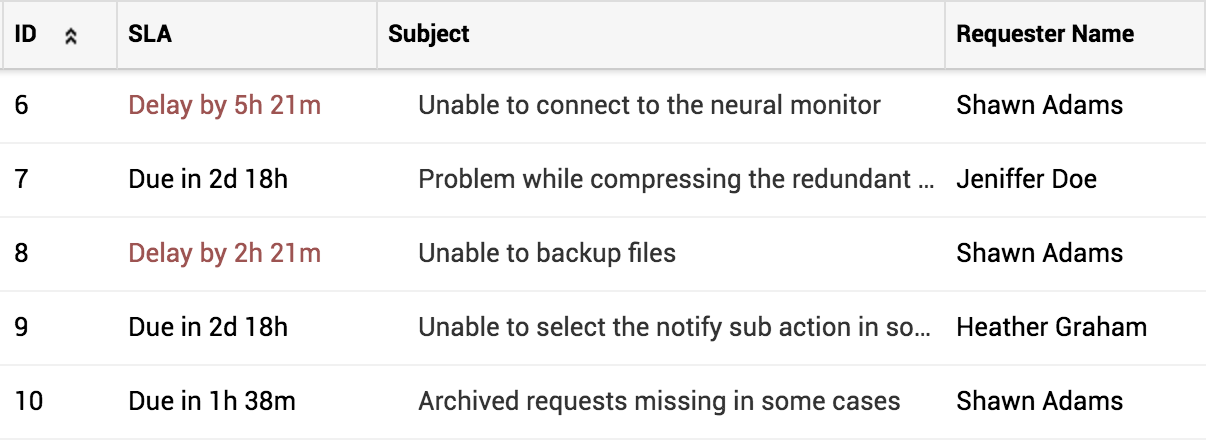Open 'Archived requests missing in some cases'

659,402
